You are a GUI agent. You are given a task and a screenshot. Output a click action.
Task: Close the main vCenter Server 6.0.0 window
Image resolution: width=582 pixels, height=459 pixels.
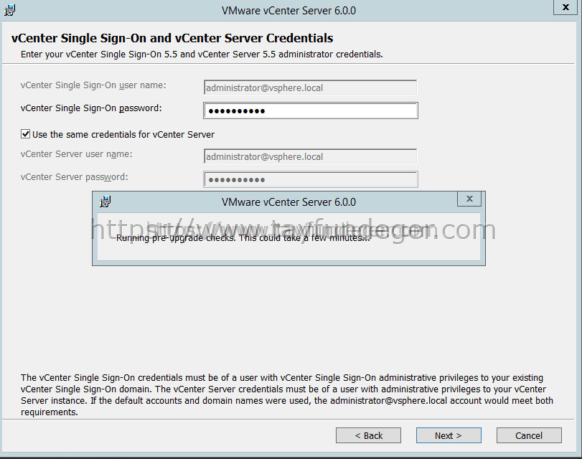point(566,7)
